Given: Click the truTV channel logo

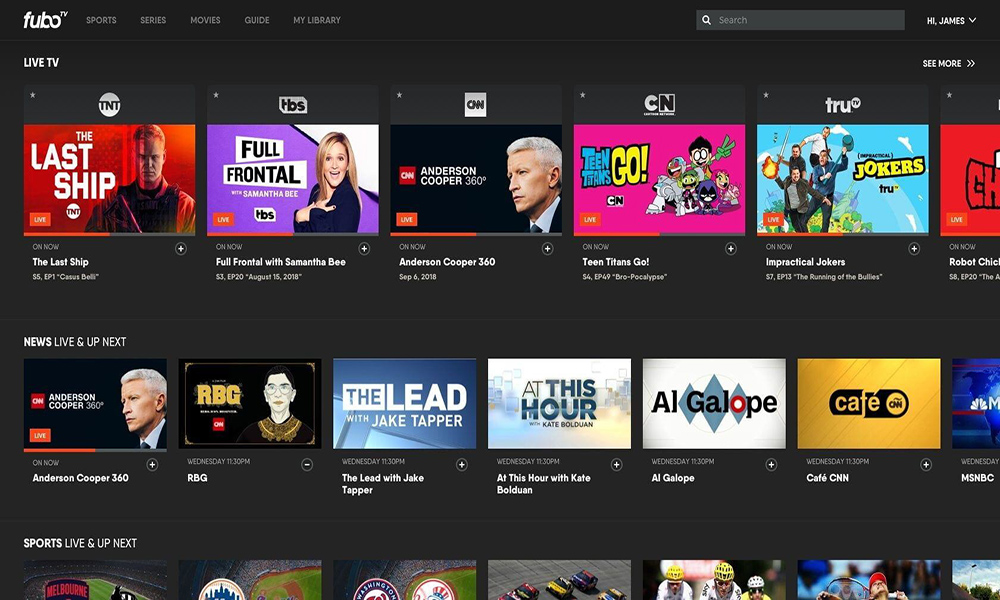Looking at the screenshot, I should coord(842,105).
